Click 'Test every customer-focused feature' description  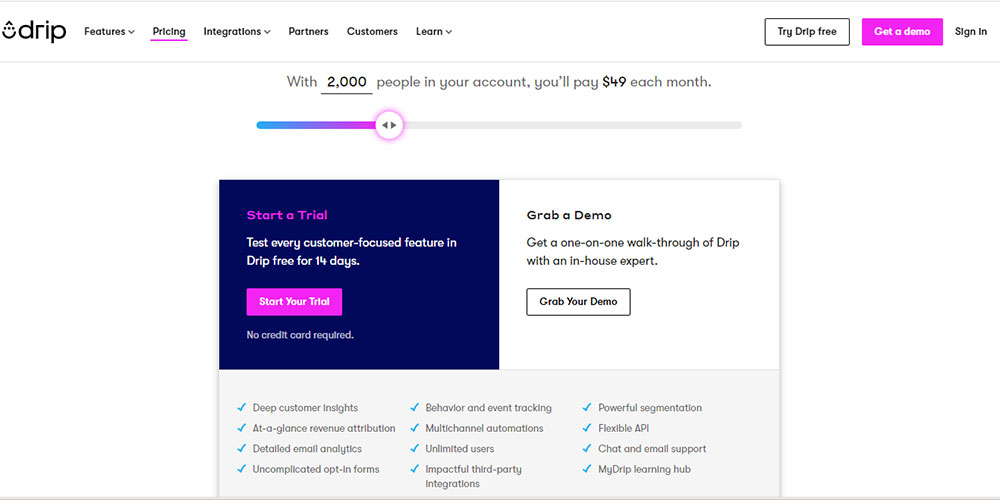click(351, 252)
